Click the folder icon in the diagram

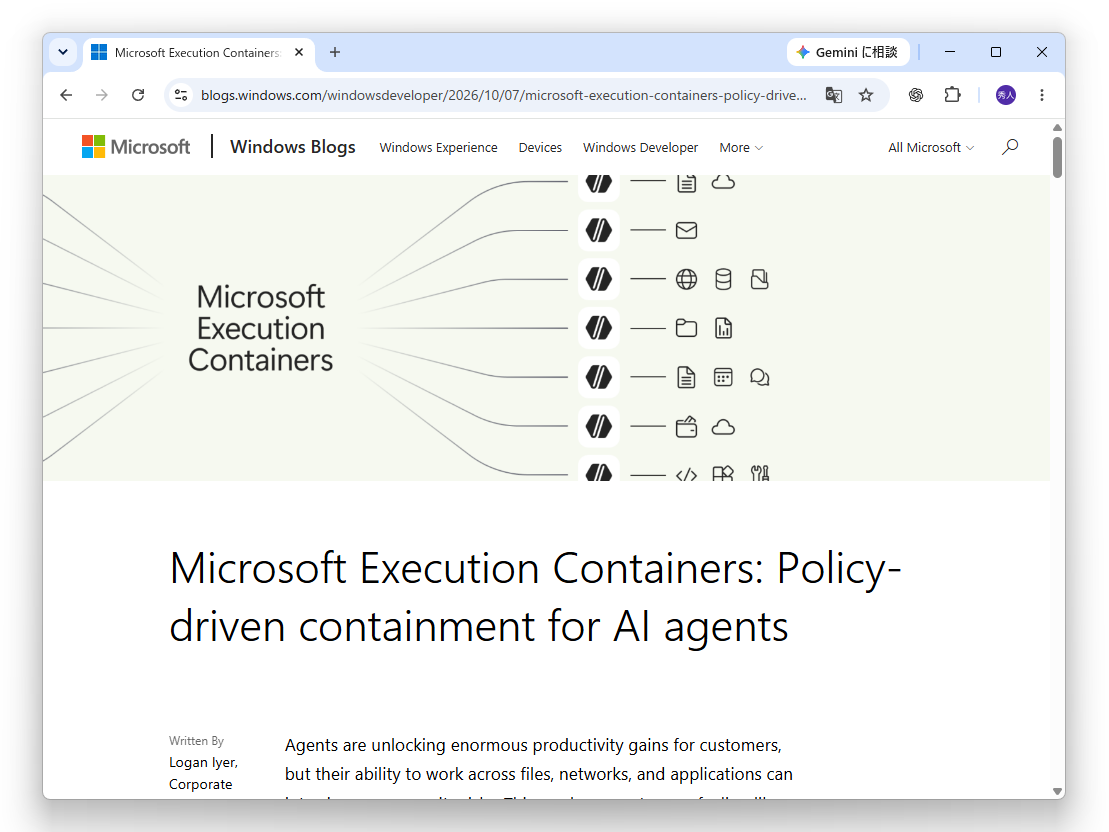pyautogui.click(x=686, y=328)
